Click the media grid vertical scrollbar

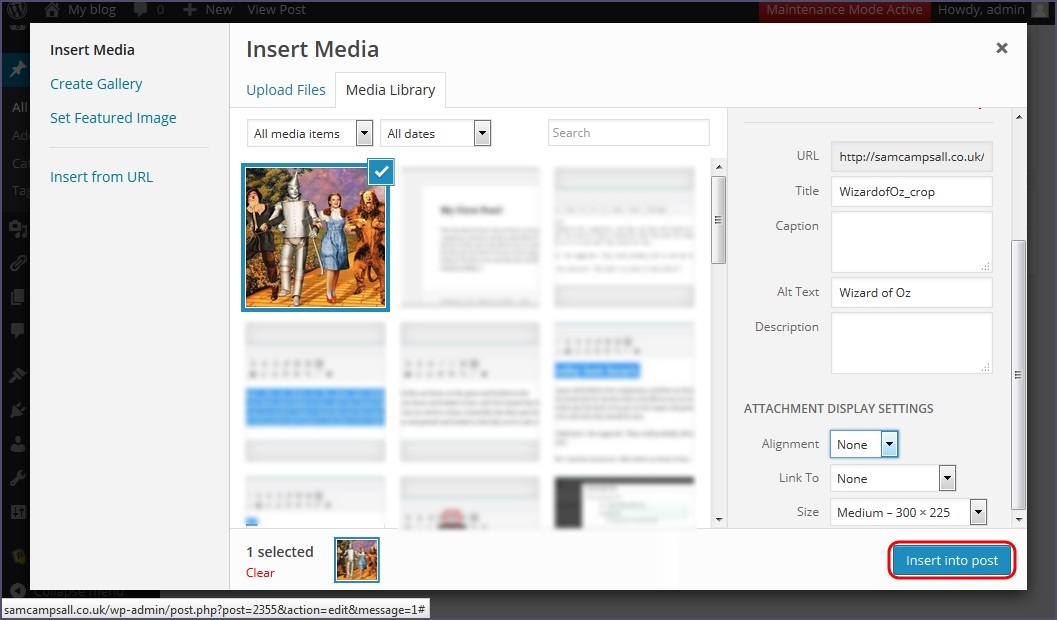(718, 220)
